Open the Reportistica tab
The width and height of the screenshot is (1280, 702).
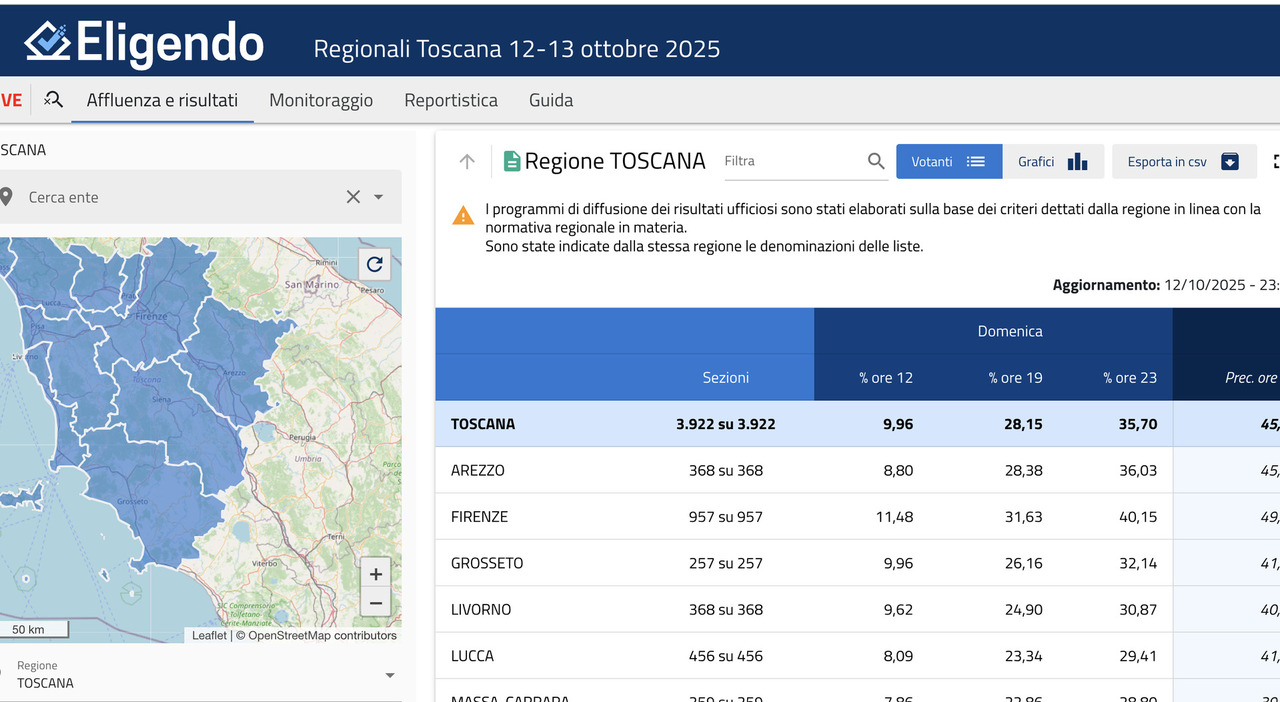point(451,100)
